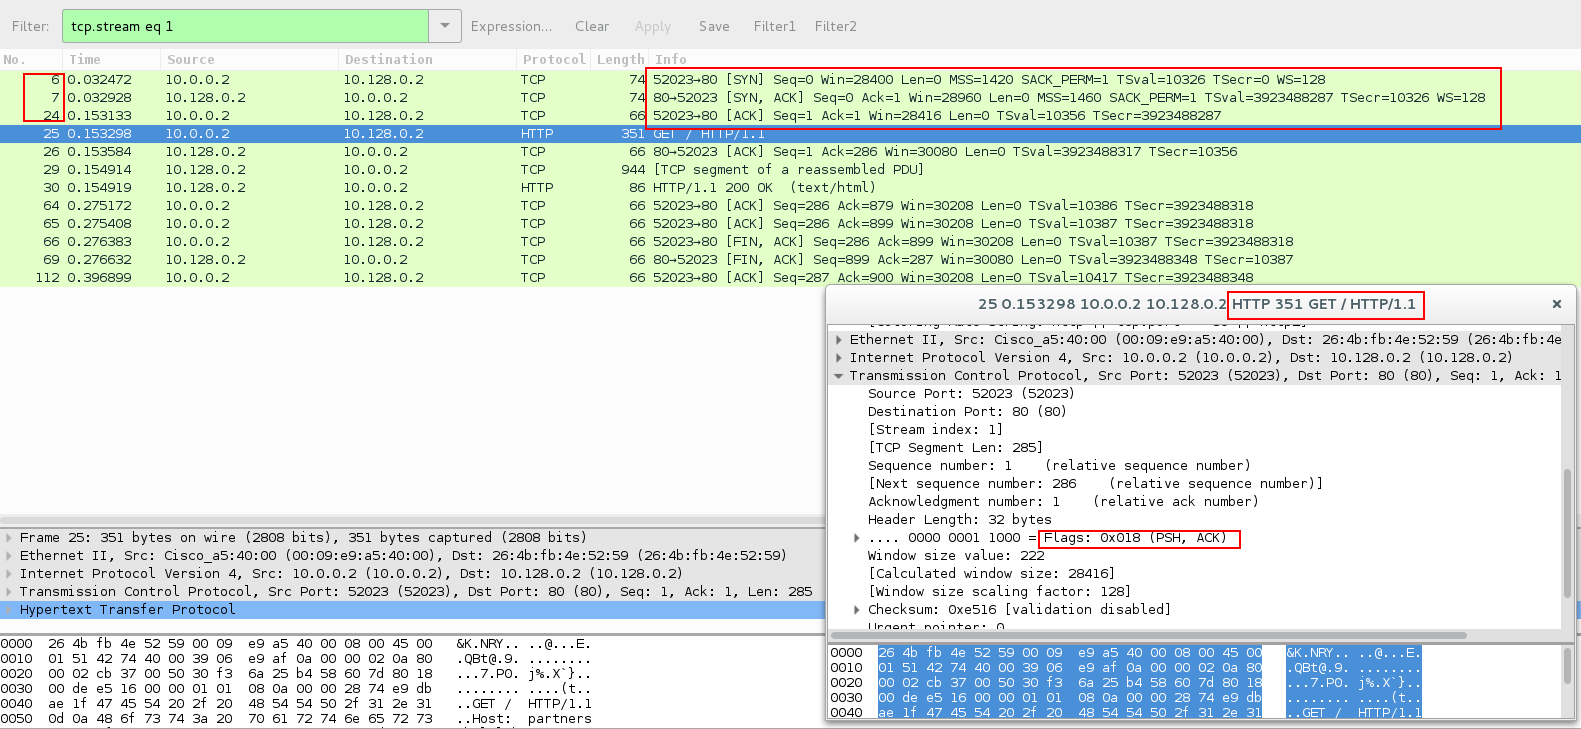
Task: Expand Frame 25 in main details pane
Action: tap(9, 538)
